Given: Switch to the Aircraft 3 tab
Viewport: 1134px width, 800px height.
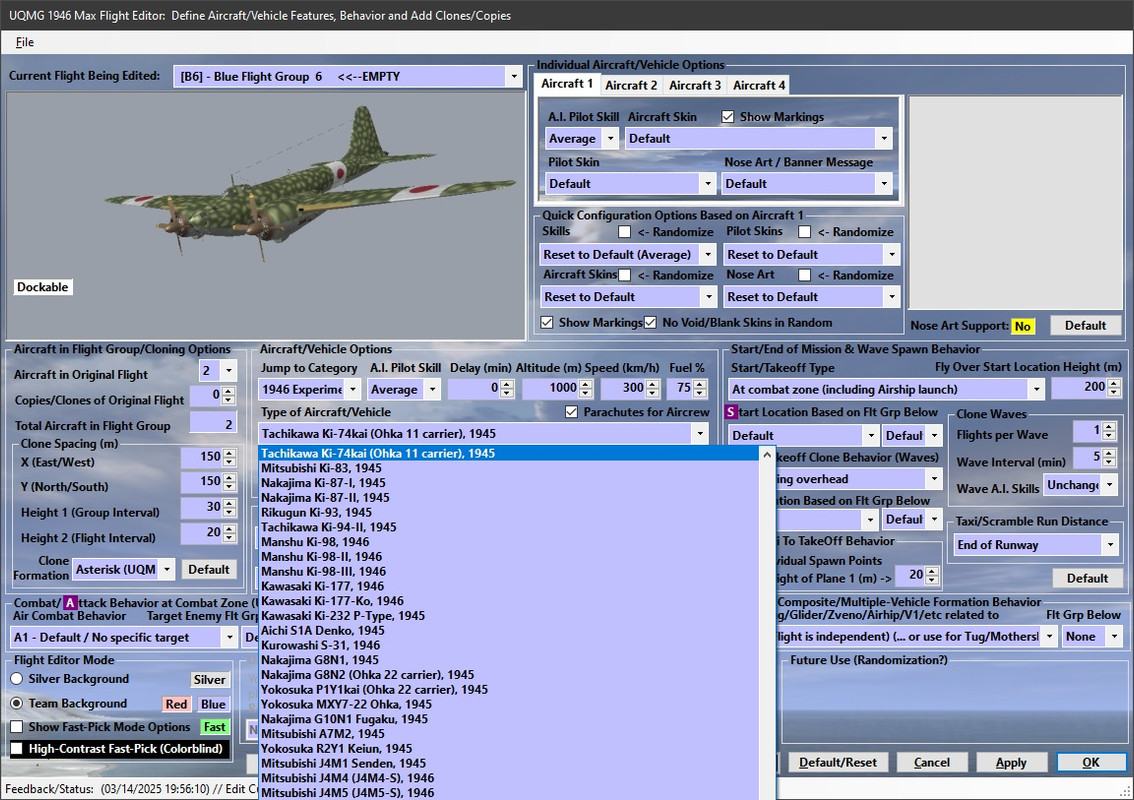Looking at the screenshot, I should (694, 85).
